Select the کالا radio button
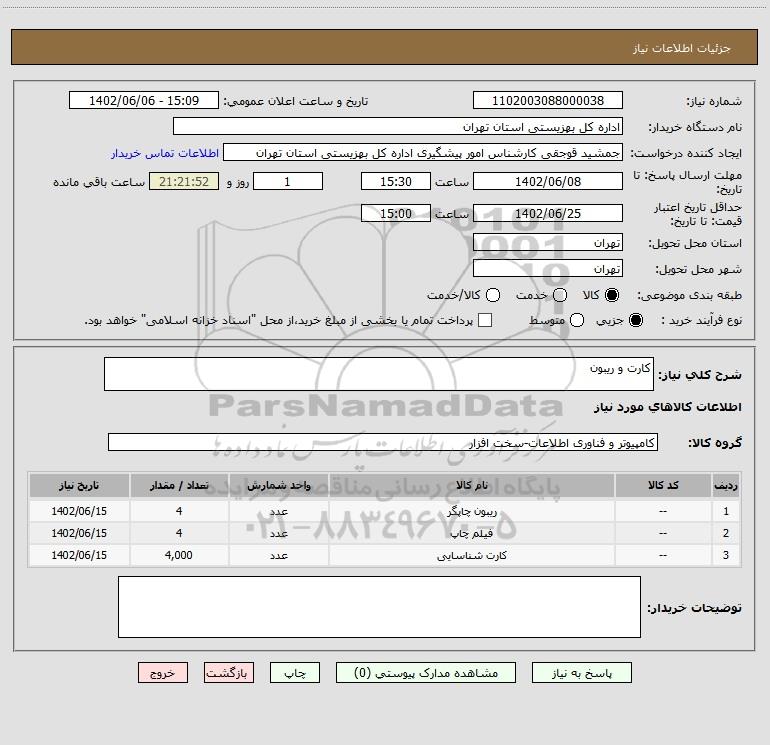 coord(612,295)
